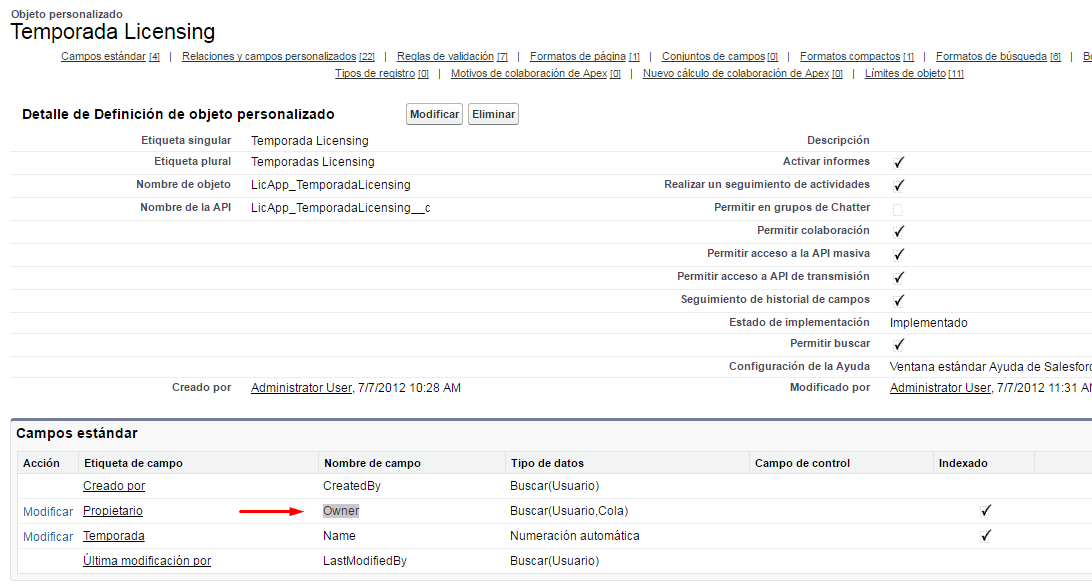Select the highlighted Owner field name text
Image resolution: width=1092 pixels, height=584 pixels.
point(340,511)
